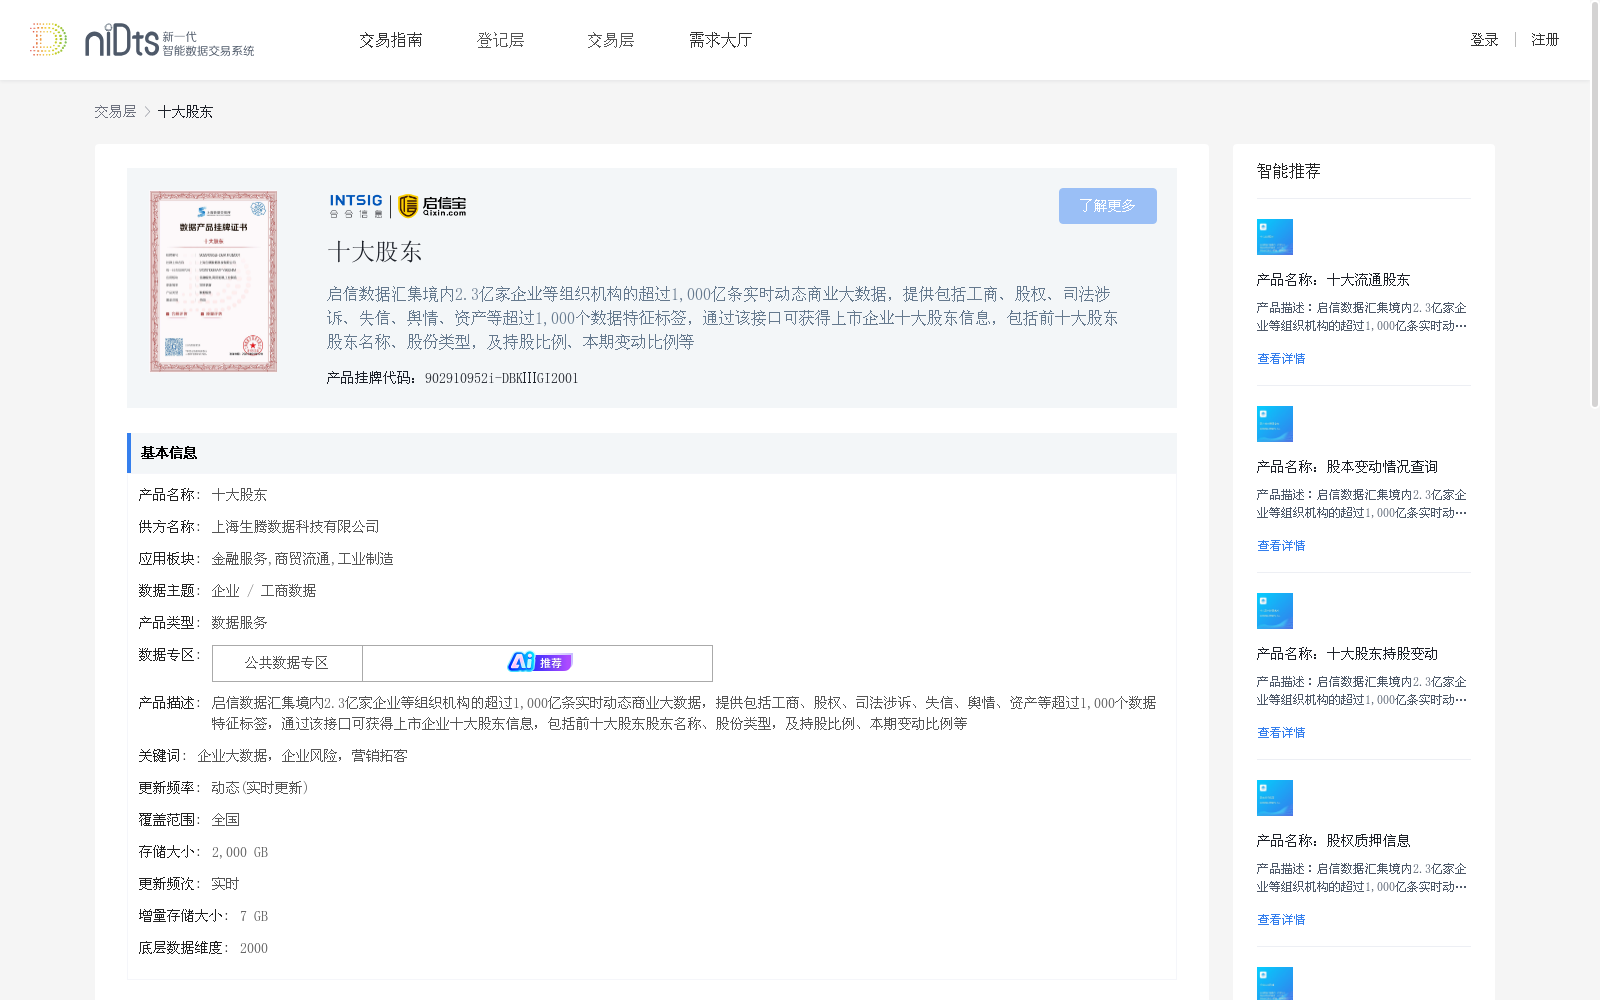Click 十大股东持股变动 product icon
The height and width of the screenshot is (1000, 1600).
(x=1275, y=611)
